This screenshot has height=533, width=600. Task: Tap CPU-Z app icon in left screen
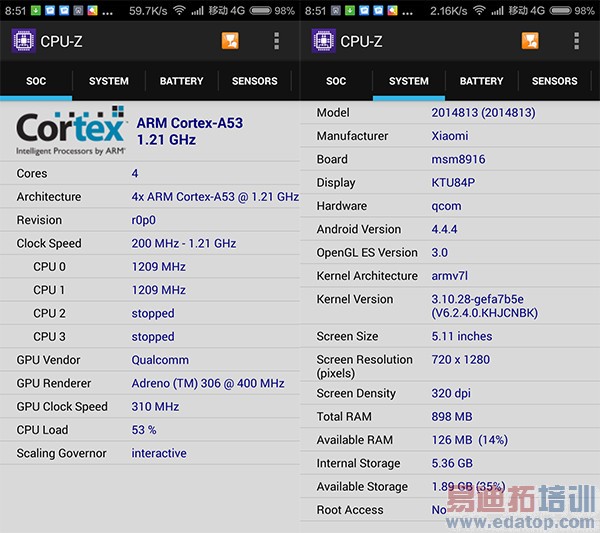point(23,41)
